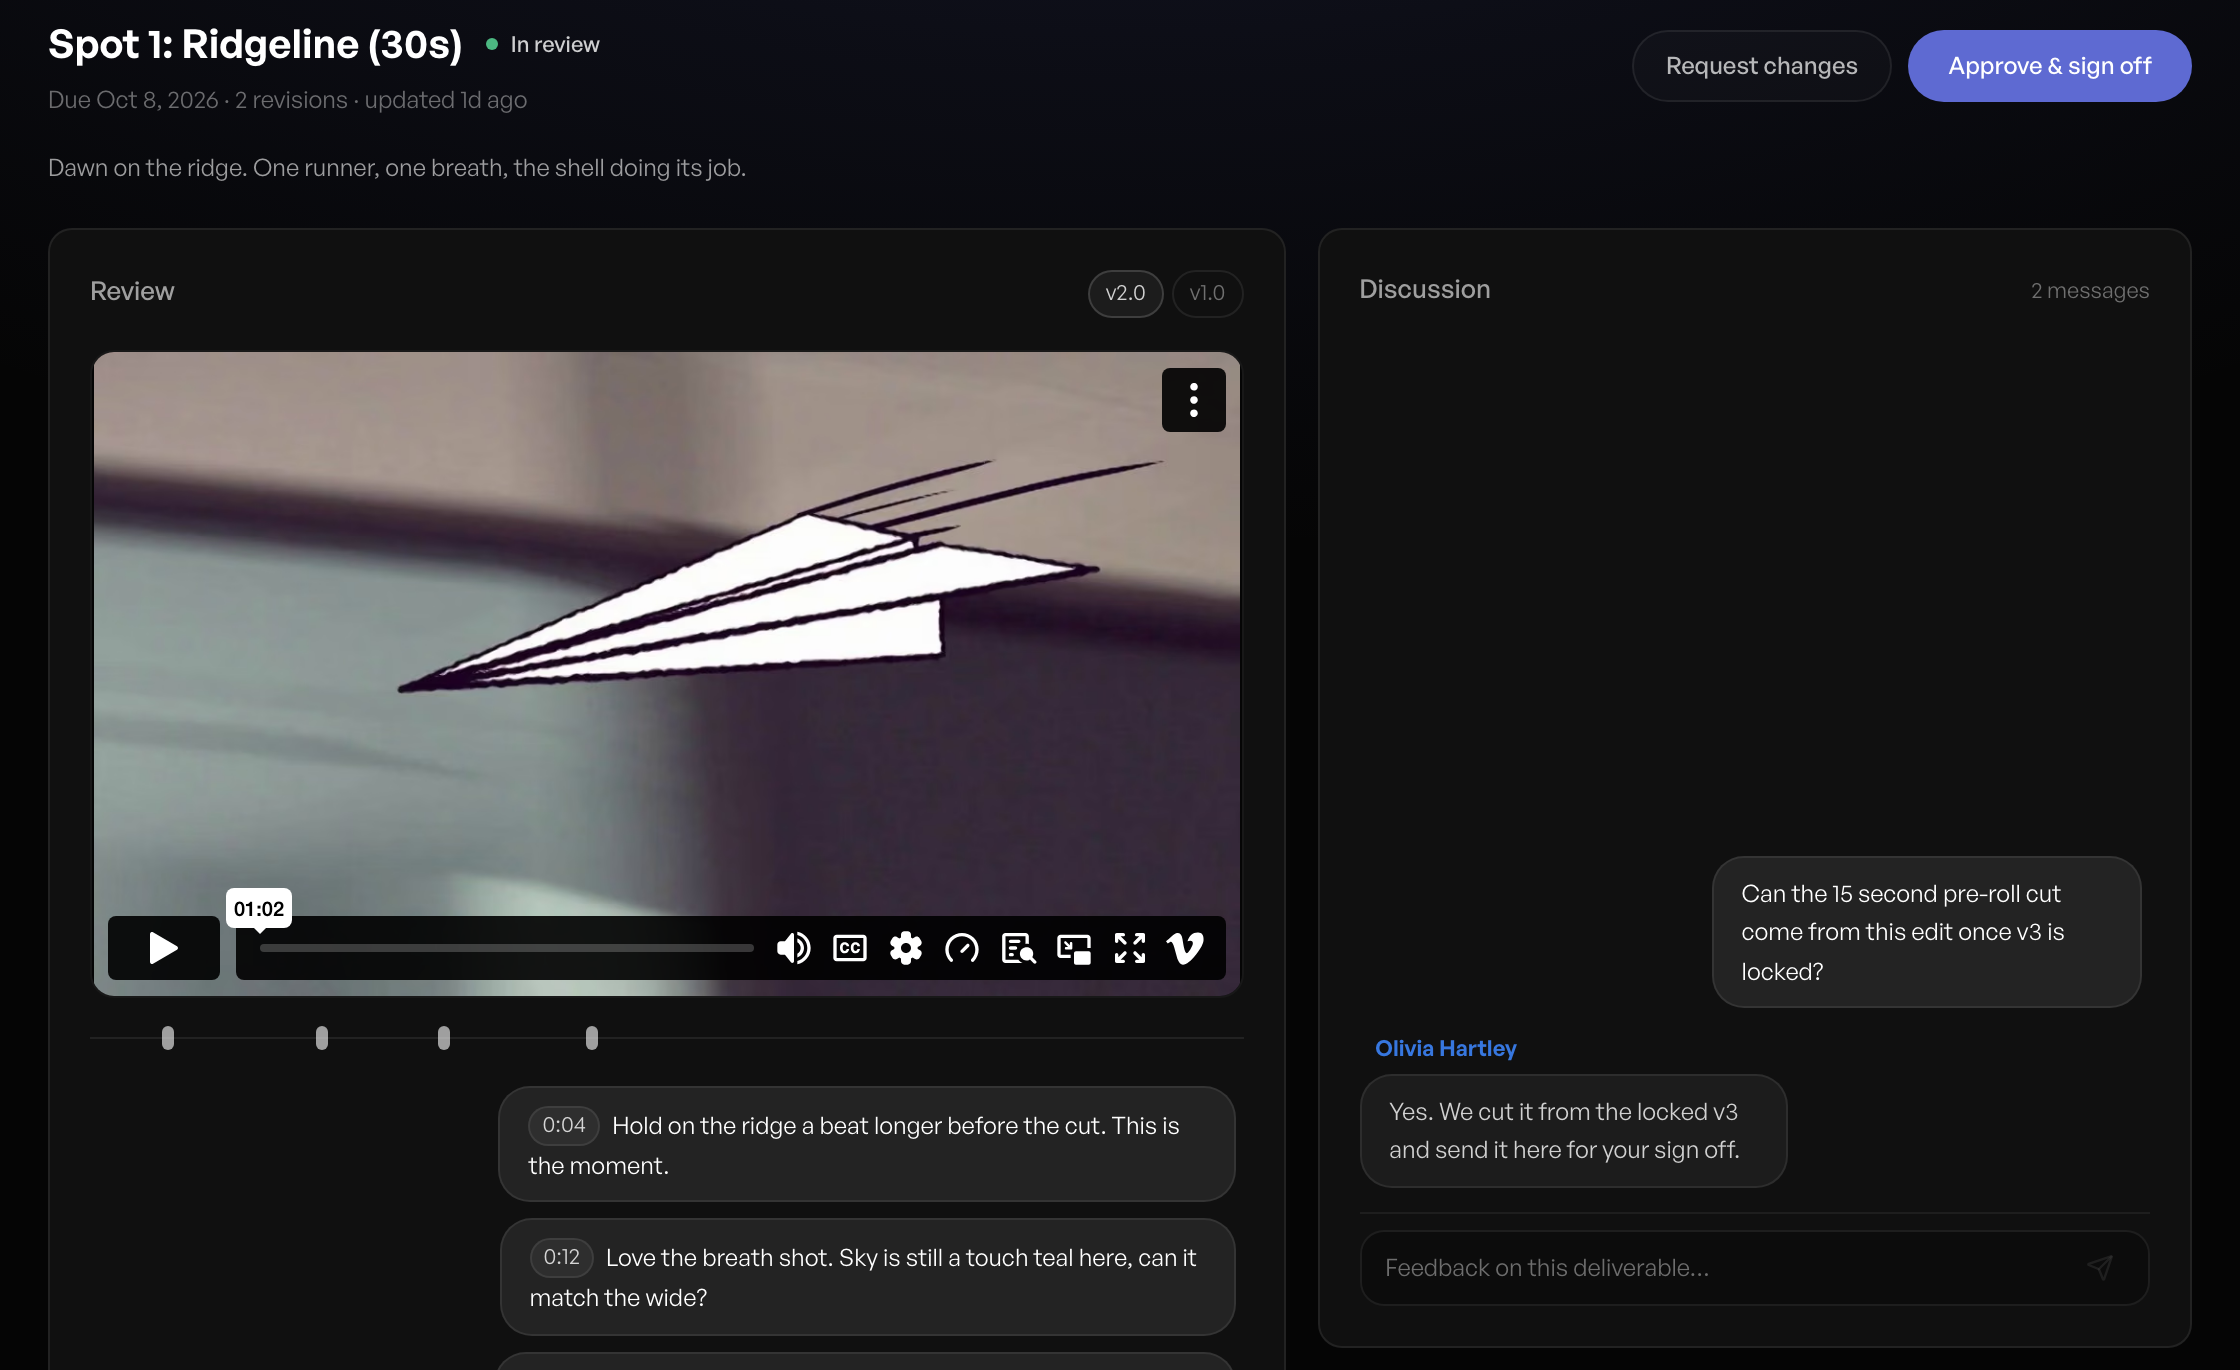Play the Ridgeline video

pyautogui.click(x=164, y=947)
